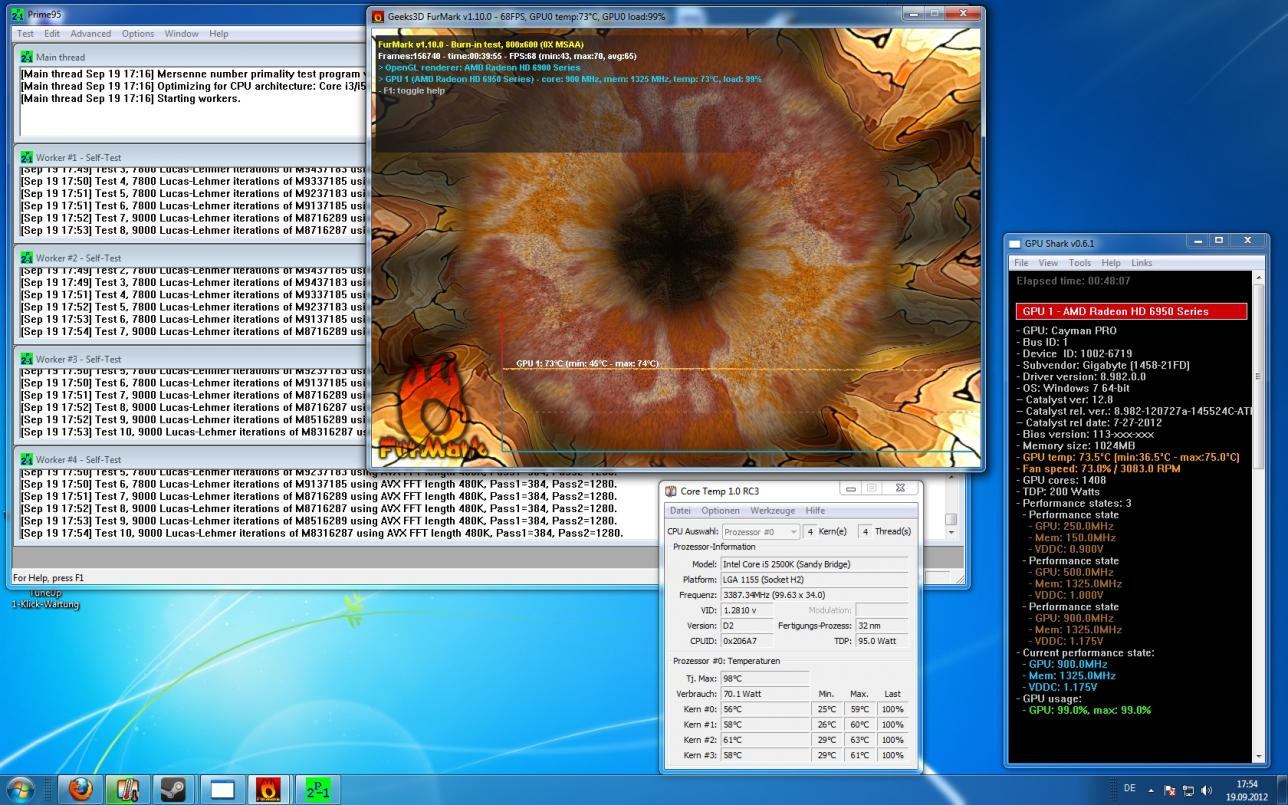Open Steam from the taskbar
This screenshot has height=805, width=1288.
click(174, 790)
